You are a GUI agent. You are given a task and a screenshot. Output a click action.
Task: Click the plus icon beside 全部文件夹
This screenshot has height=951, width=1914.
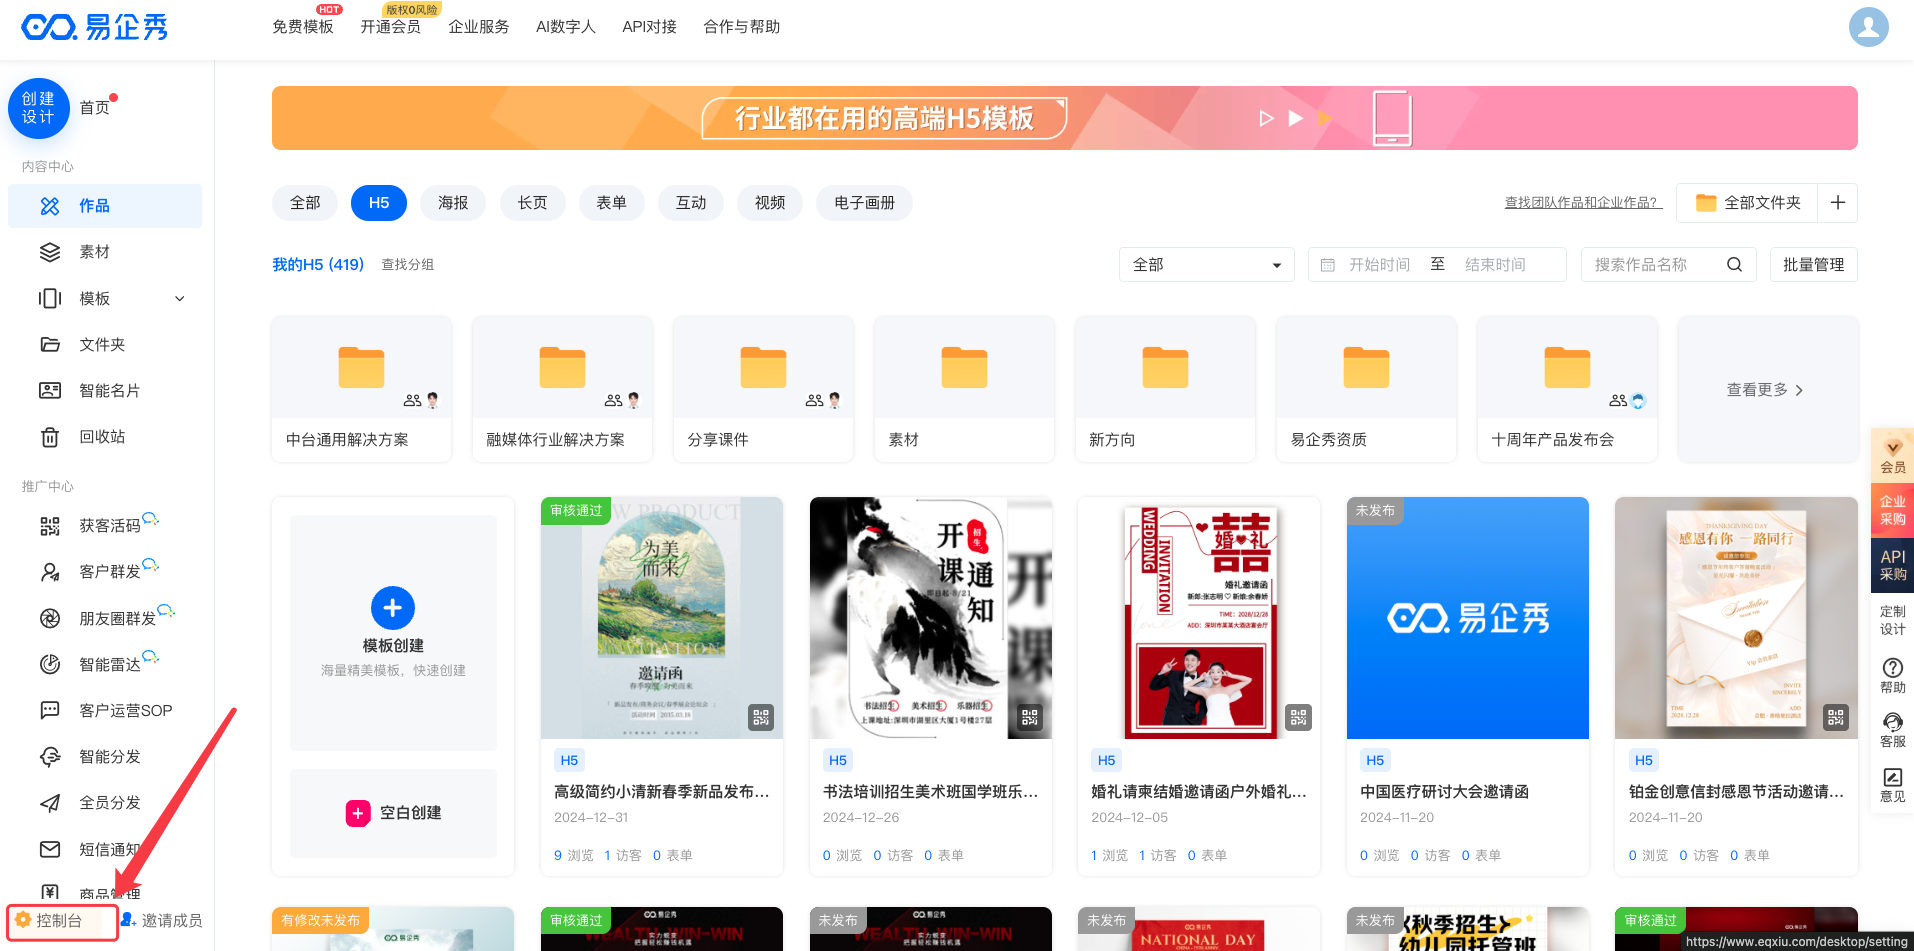coord(1837,203)
